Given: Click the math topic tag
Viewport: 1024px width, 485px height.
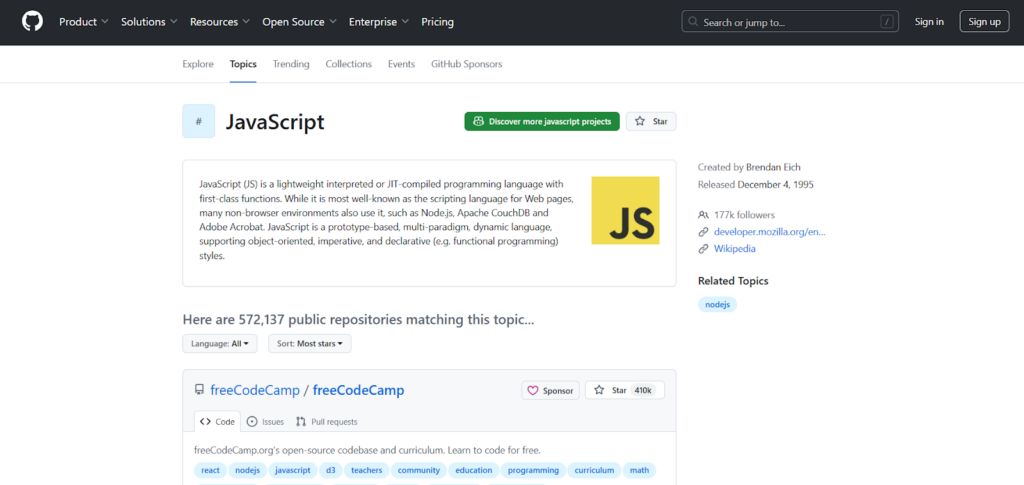Looking at the screenshot, I should [x=639, y=470].
